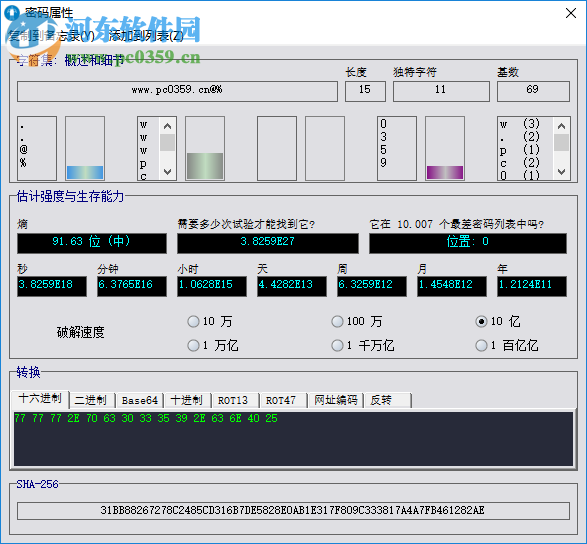Click the years value 1.2124E11
The image size is (587, 544).
(x=532, y=286)
